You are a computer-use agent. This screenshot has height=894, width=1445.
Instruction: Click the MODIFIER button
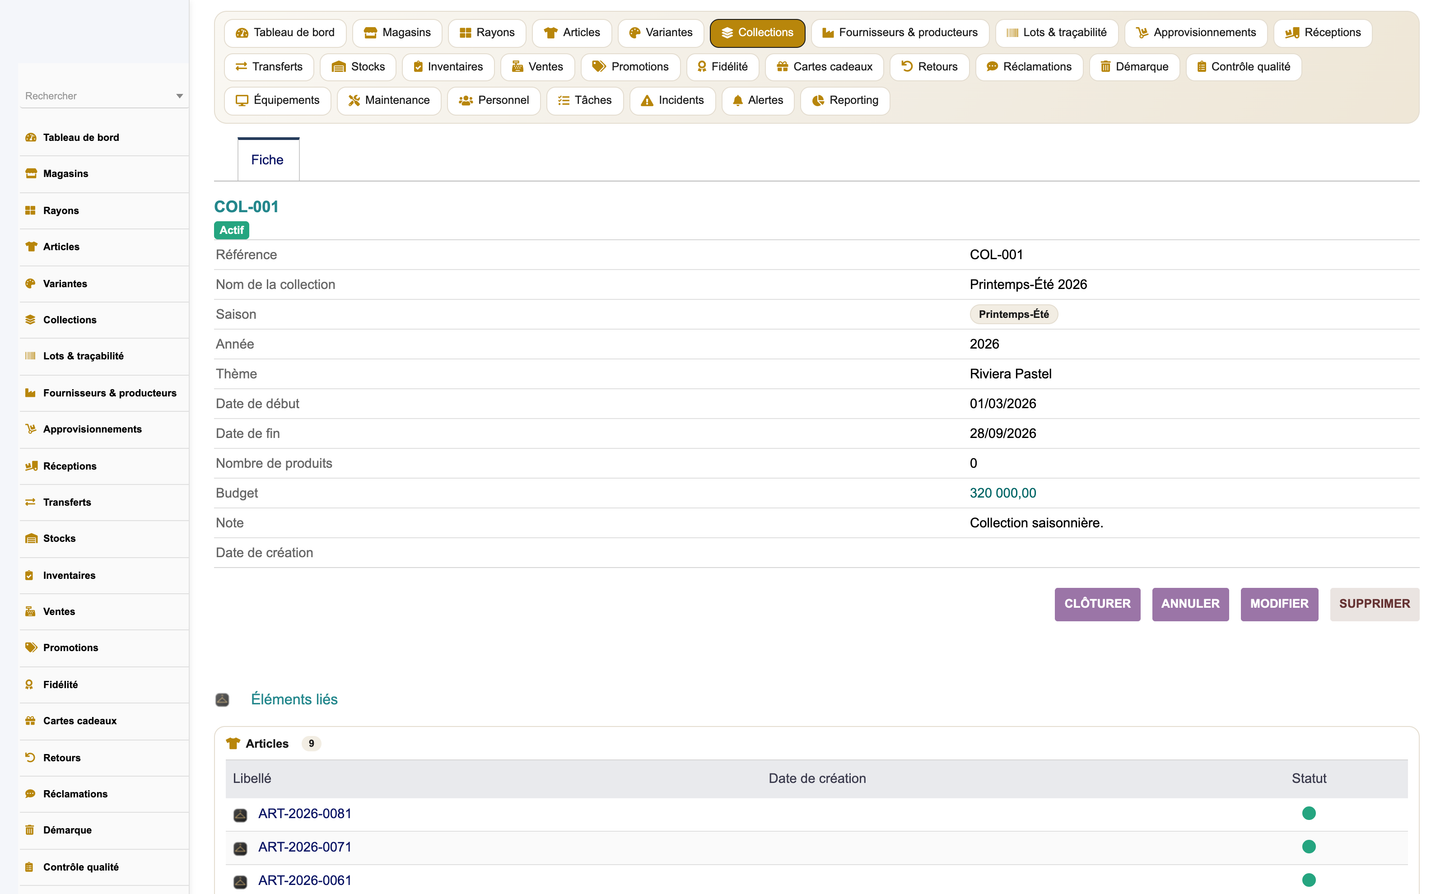[x=1279, y=604]
